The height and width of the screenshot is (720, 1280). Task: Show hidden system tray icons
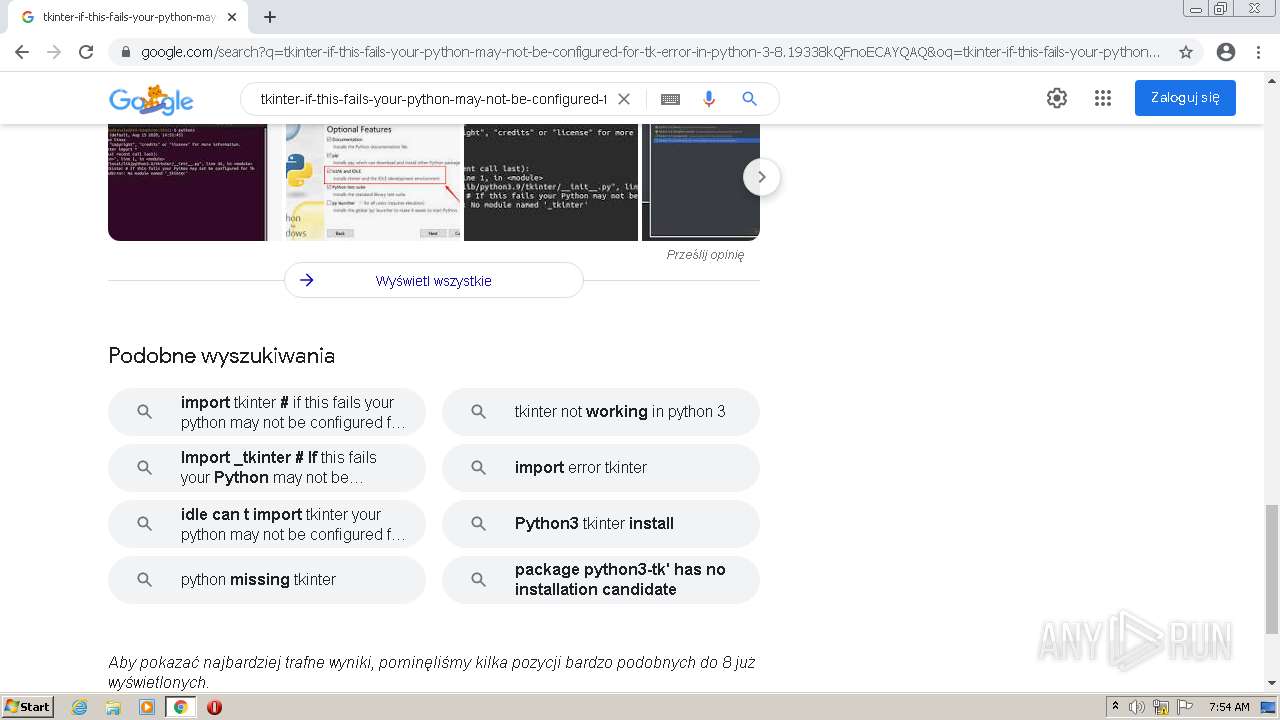coord(1115,707)
